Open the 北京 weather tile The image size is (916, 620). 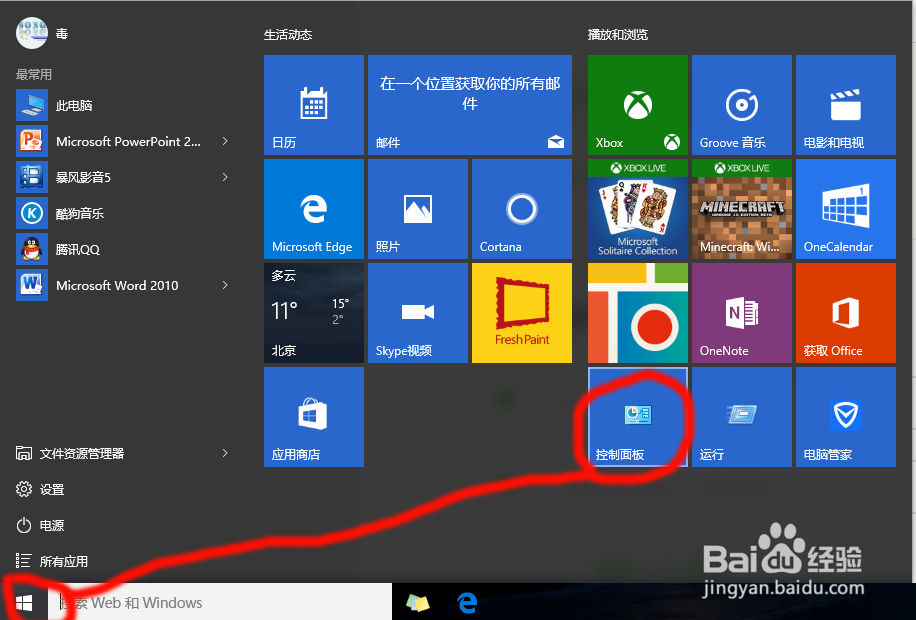coord(314,313)
